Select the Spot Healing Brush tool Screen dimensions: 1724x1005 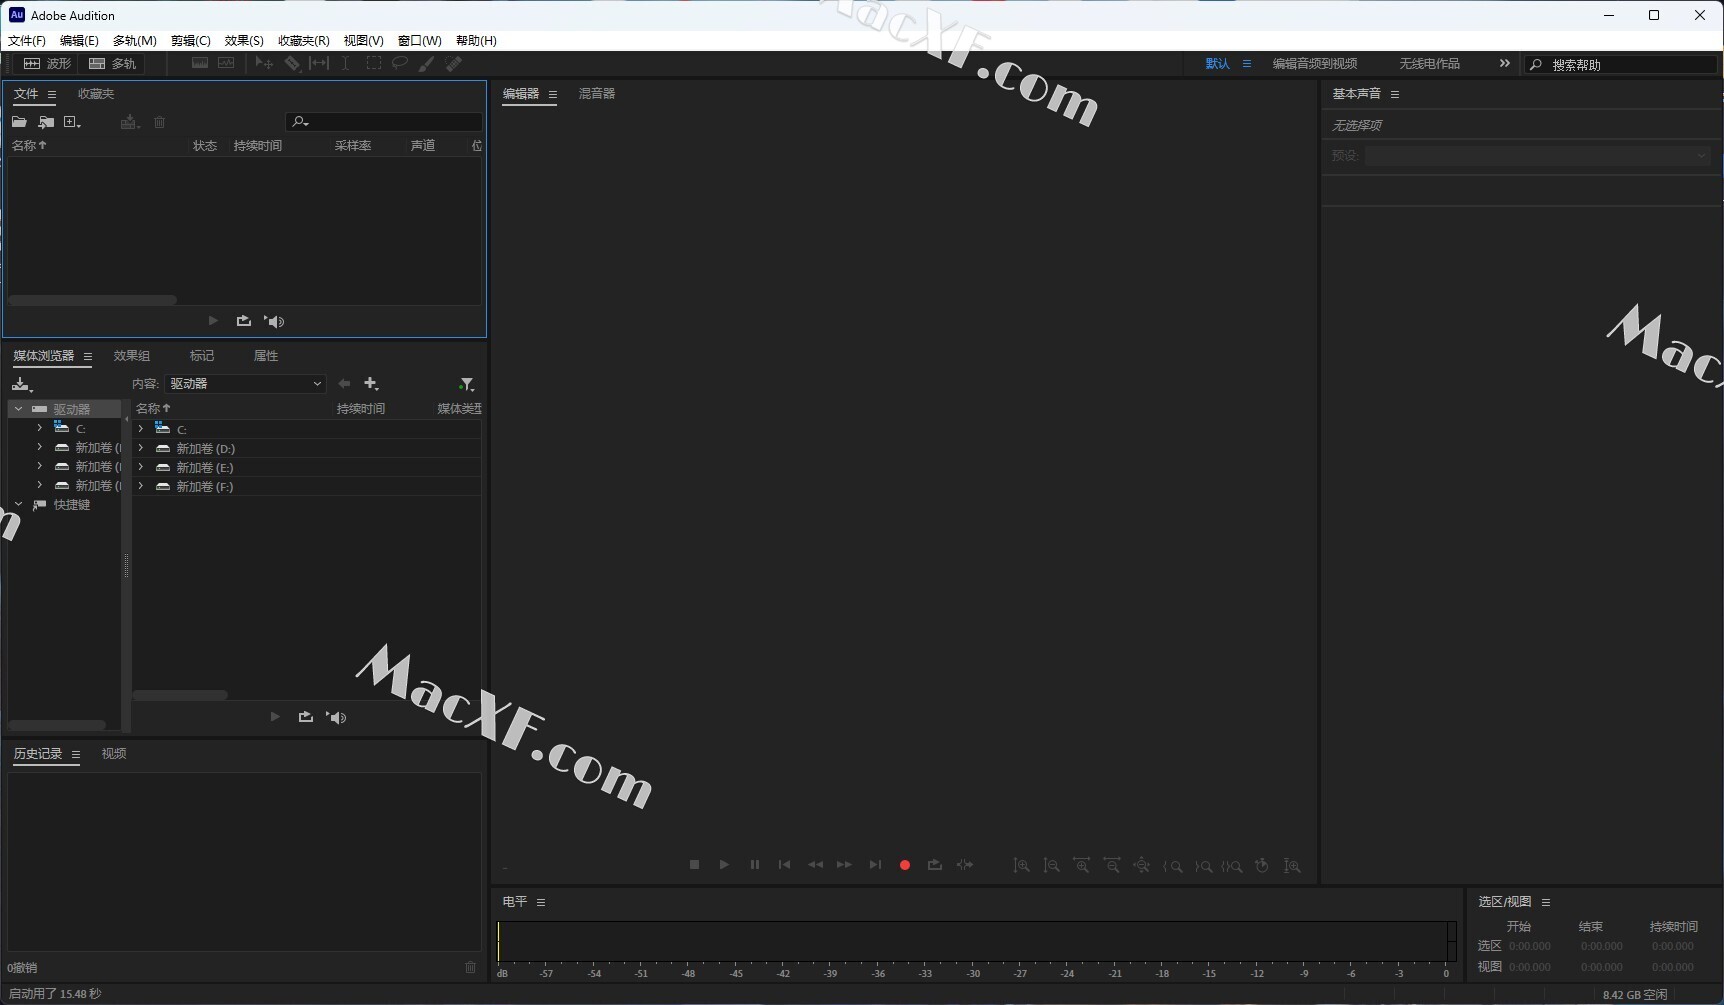point(454,63)
